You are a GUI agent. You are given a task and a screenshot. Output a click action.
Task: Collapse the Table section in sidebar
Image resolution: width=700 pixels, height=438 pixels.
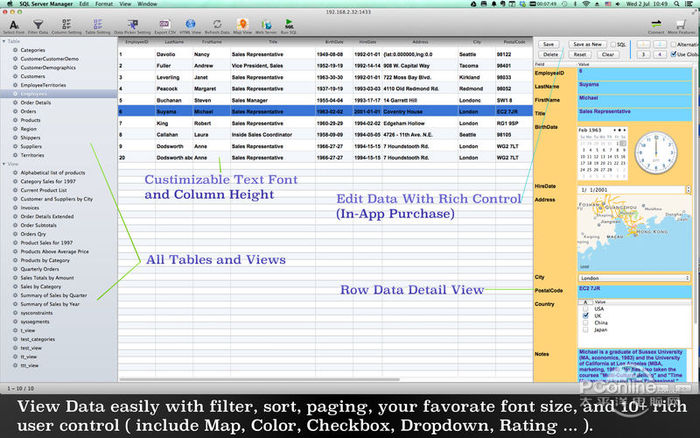tap(5, 40)
